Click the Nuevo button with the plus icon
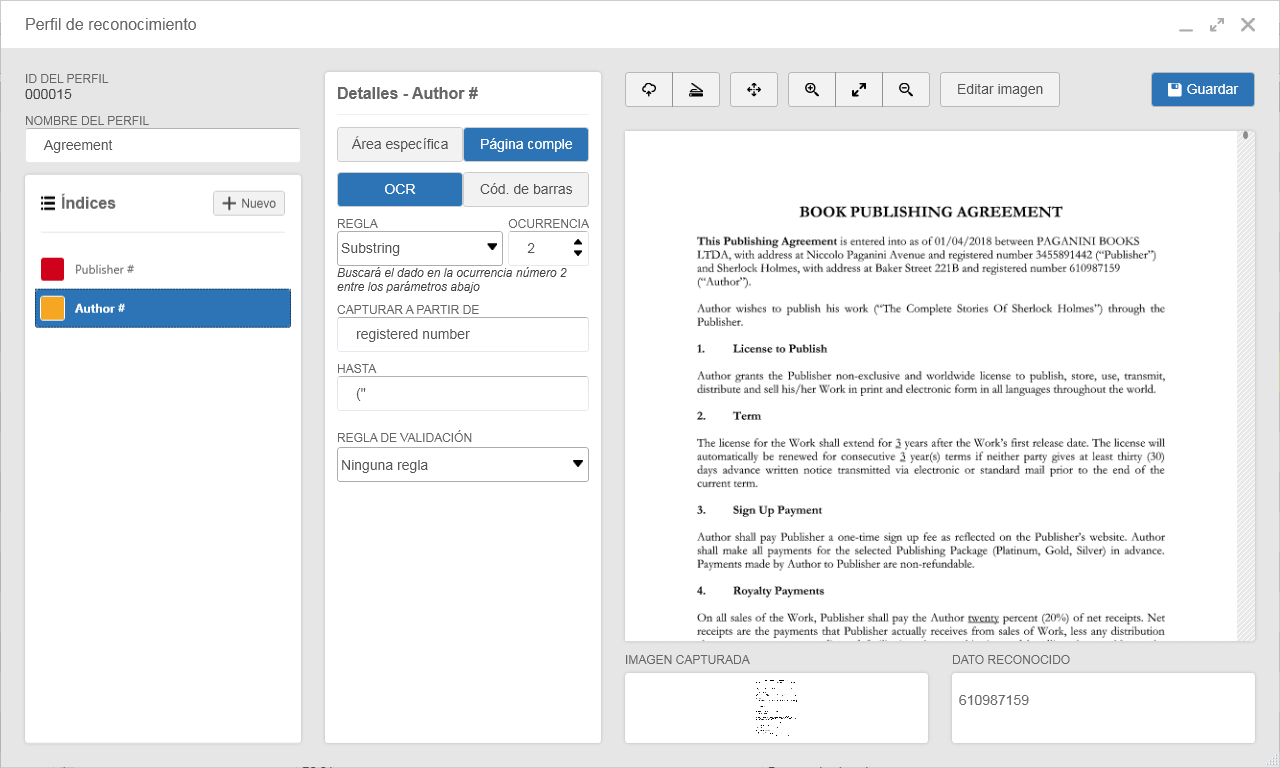 click(249, 203)
